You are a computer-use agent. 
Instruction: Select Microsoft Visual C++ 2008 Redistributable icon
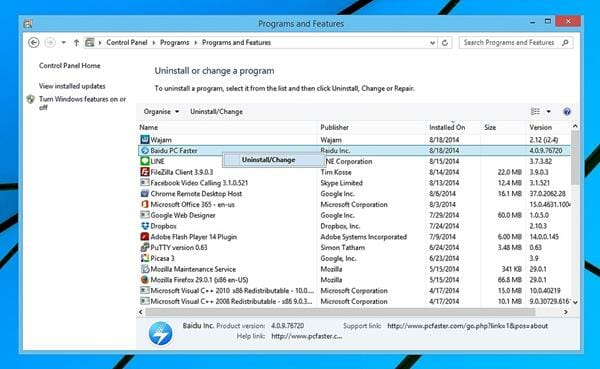tap(145, 301)
